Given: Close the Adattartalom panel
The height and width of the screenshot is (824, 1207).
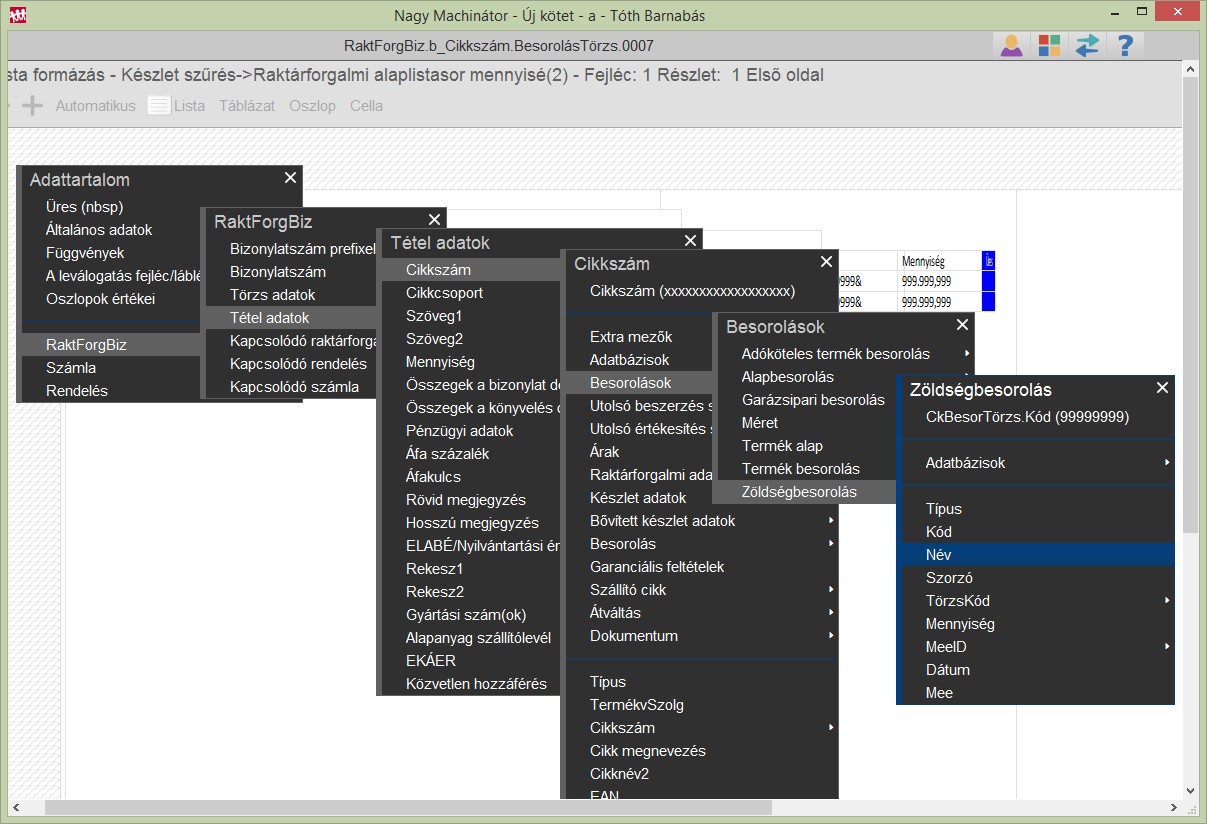Looking at the screenshot, I should pos(290,177).
